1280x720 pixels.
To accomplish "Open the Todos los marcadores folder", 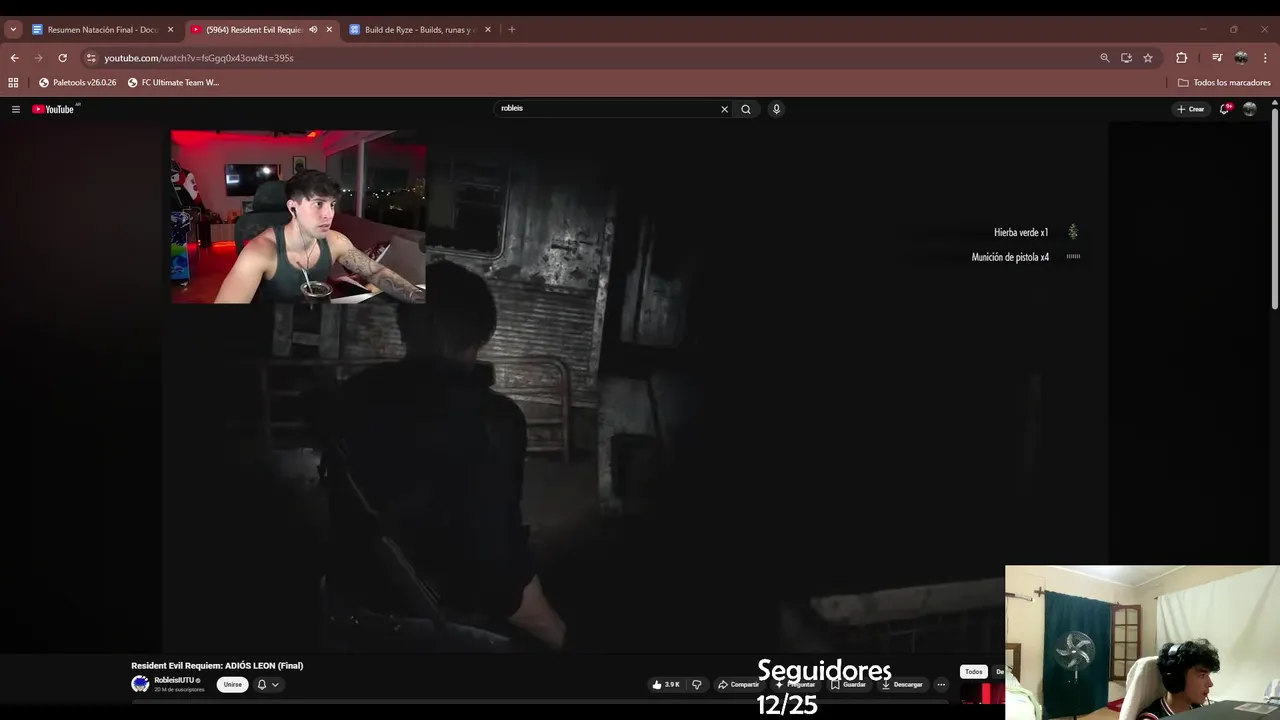I will click(x=1224, y=83).
